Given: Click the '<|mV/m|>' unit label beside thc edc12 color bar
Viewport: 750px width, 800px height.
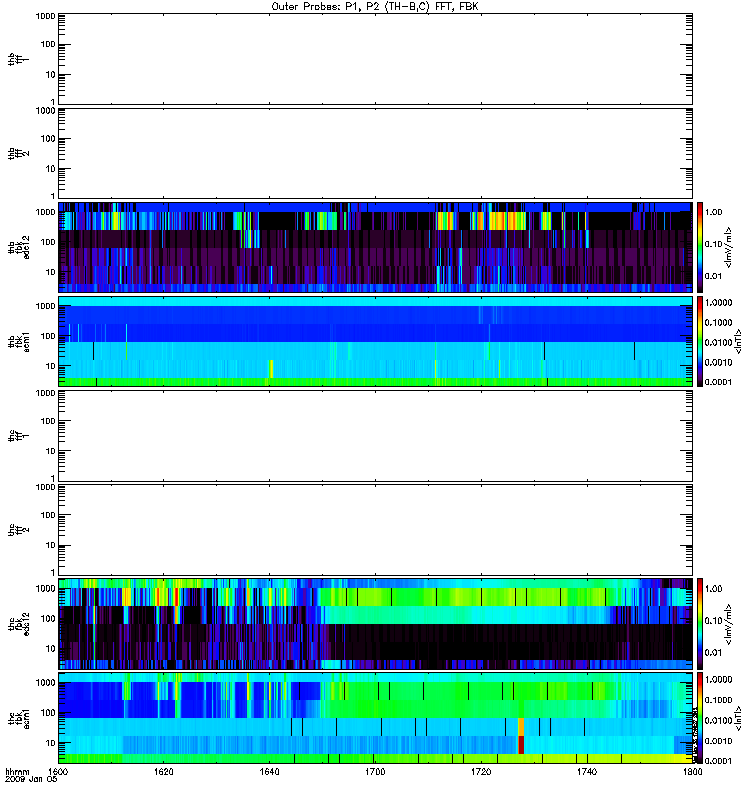Looking at the screenshot, I should pyautogui.click(x=729, y=623).
